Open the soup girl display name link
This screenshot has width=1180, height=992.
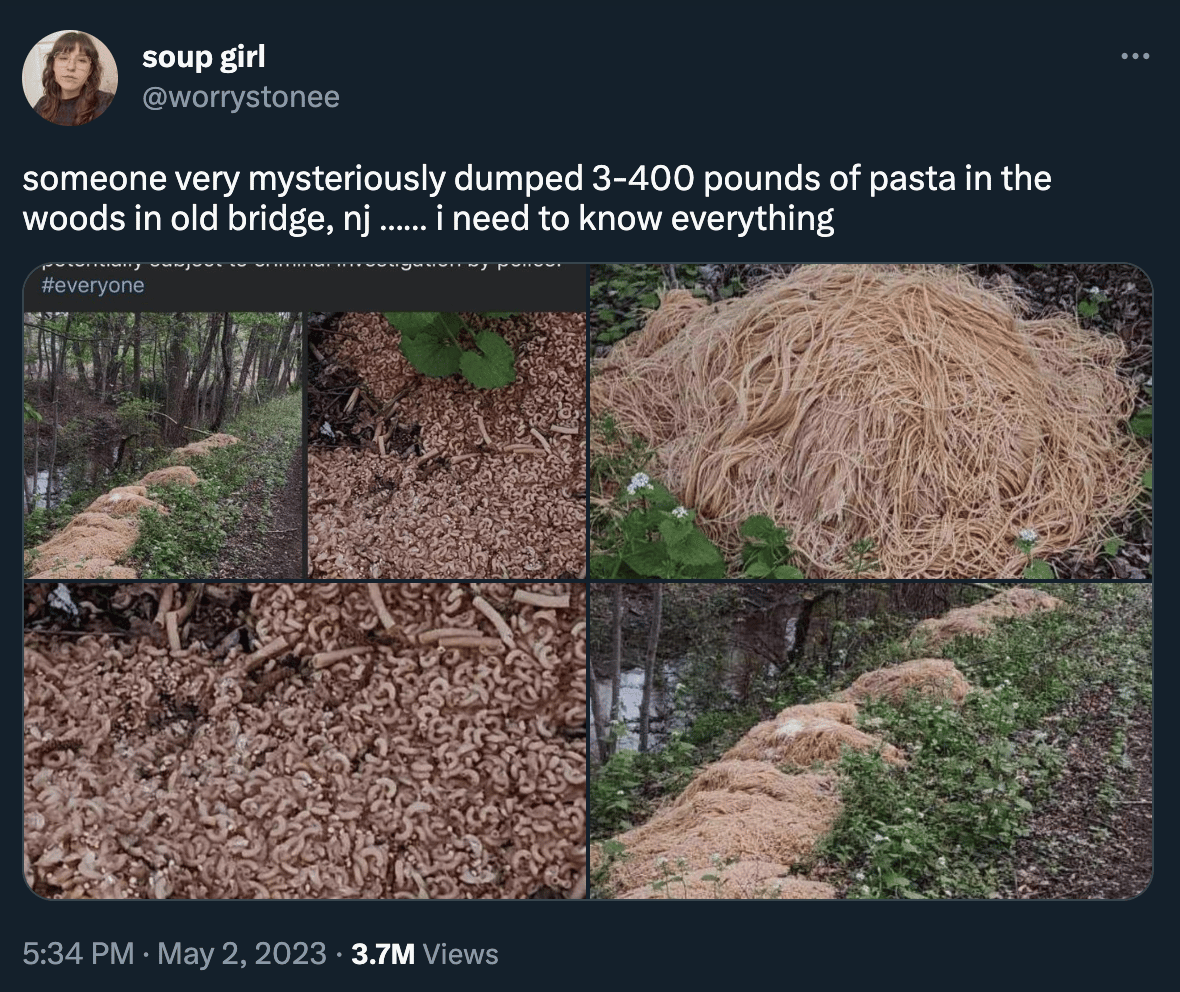tap(203, 57)
